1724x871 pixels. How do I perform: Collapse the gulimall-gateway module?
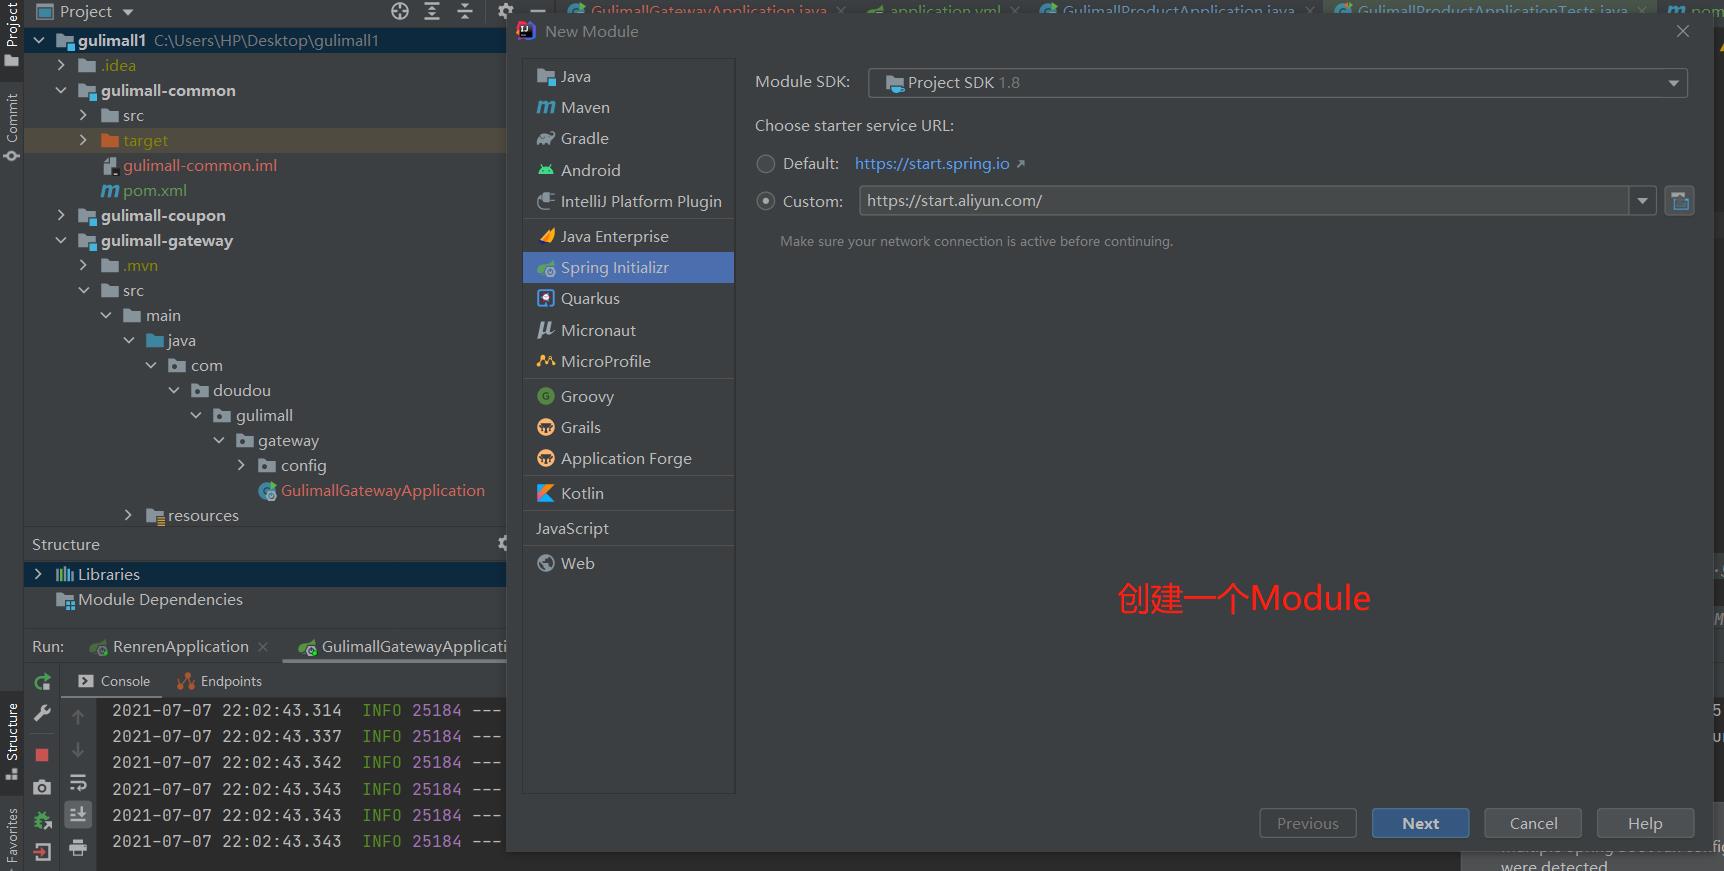pos(61,241)
